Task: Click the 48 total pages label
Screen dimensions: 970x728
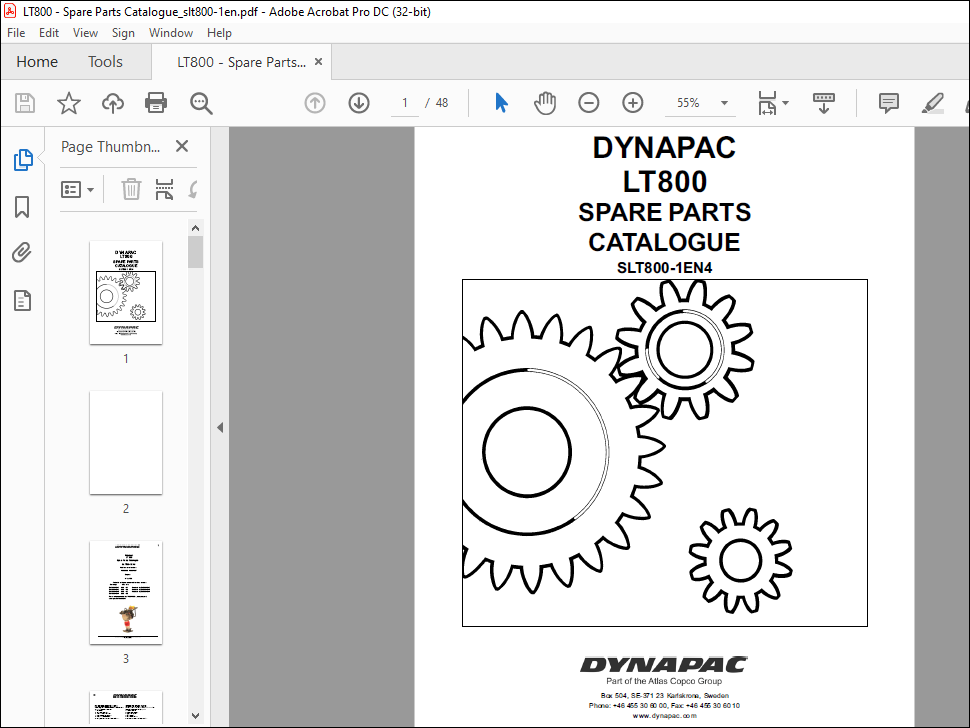Action: (442, 103)
